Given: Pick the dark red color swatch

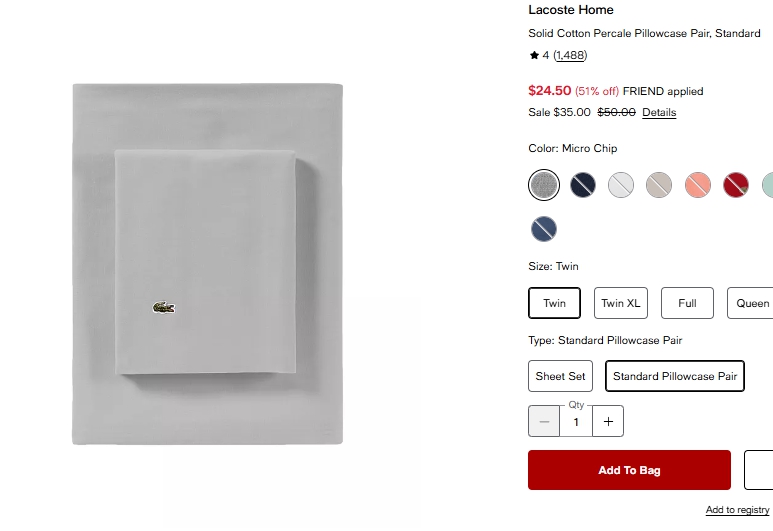Looking at the screenshot, I should pyautogui.click(x=736, y=185).
